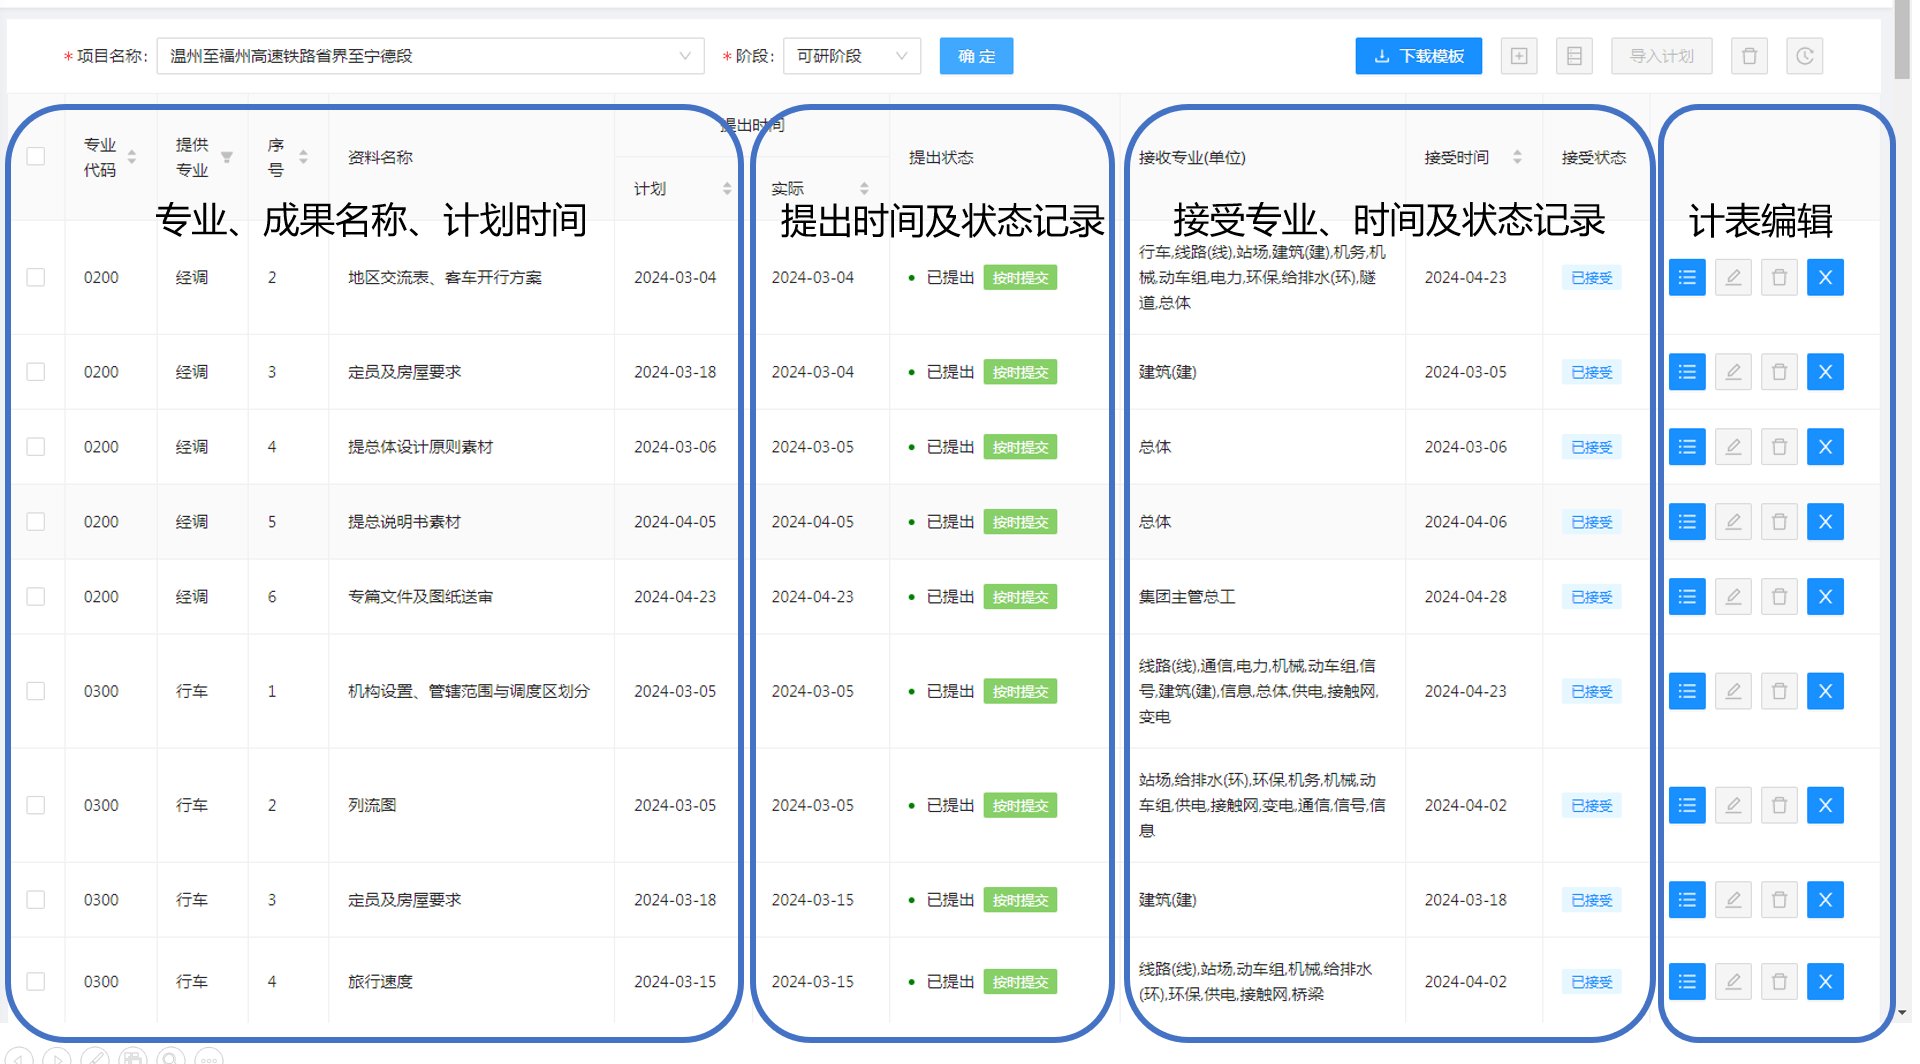
Task: Open the 项目名称 project dropdown
Action: coord(430,56)
